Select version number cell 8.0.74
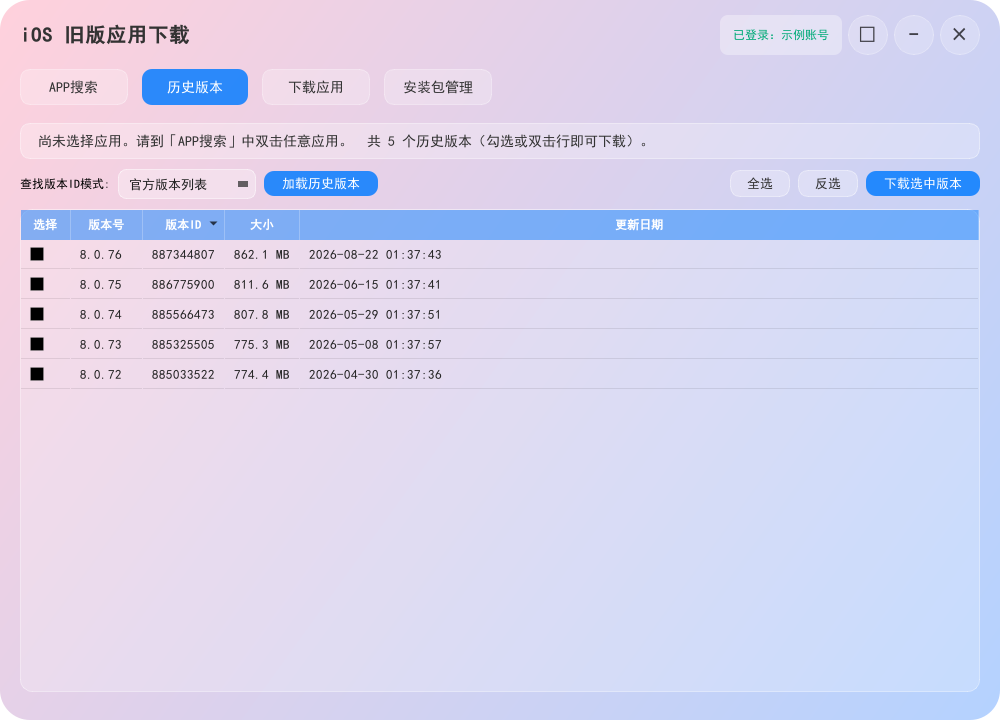The image size is (1000, 720). coord(101,315)
